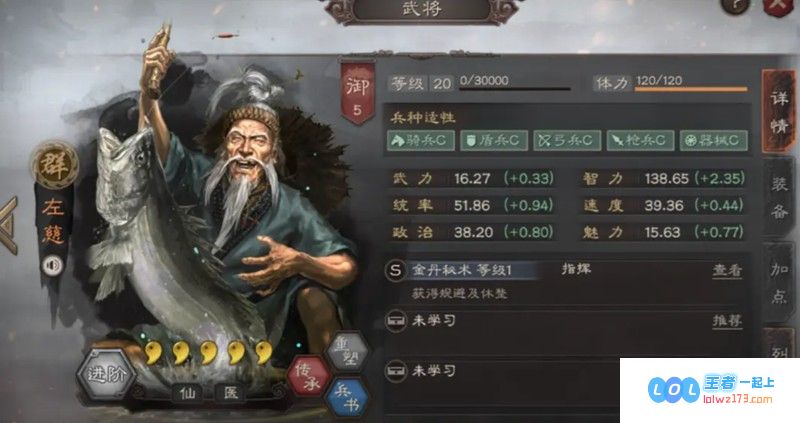Switch to the 详情 side tab
Image resolution: width=800 pixels, height=423 pixels.
(x=779, y=111)
